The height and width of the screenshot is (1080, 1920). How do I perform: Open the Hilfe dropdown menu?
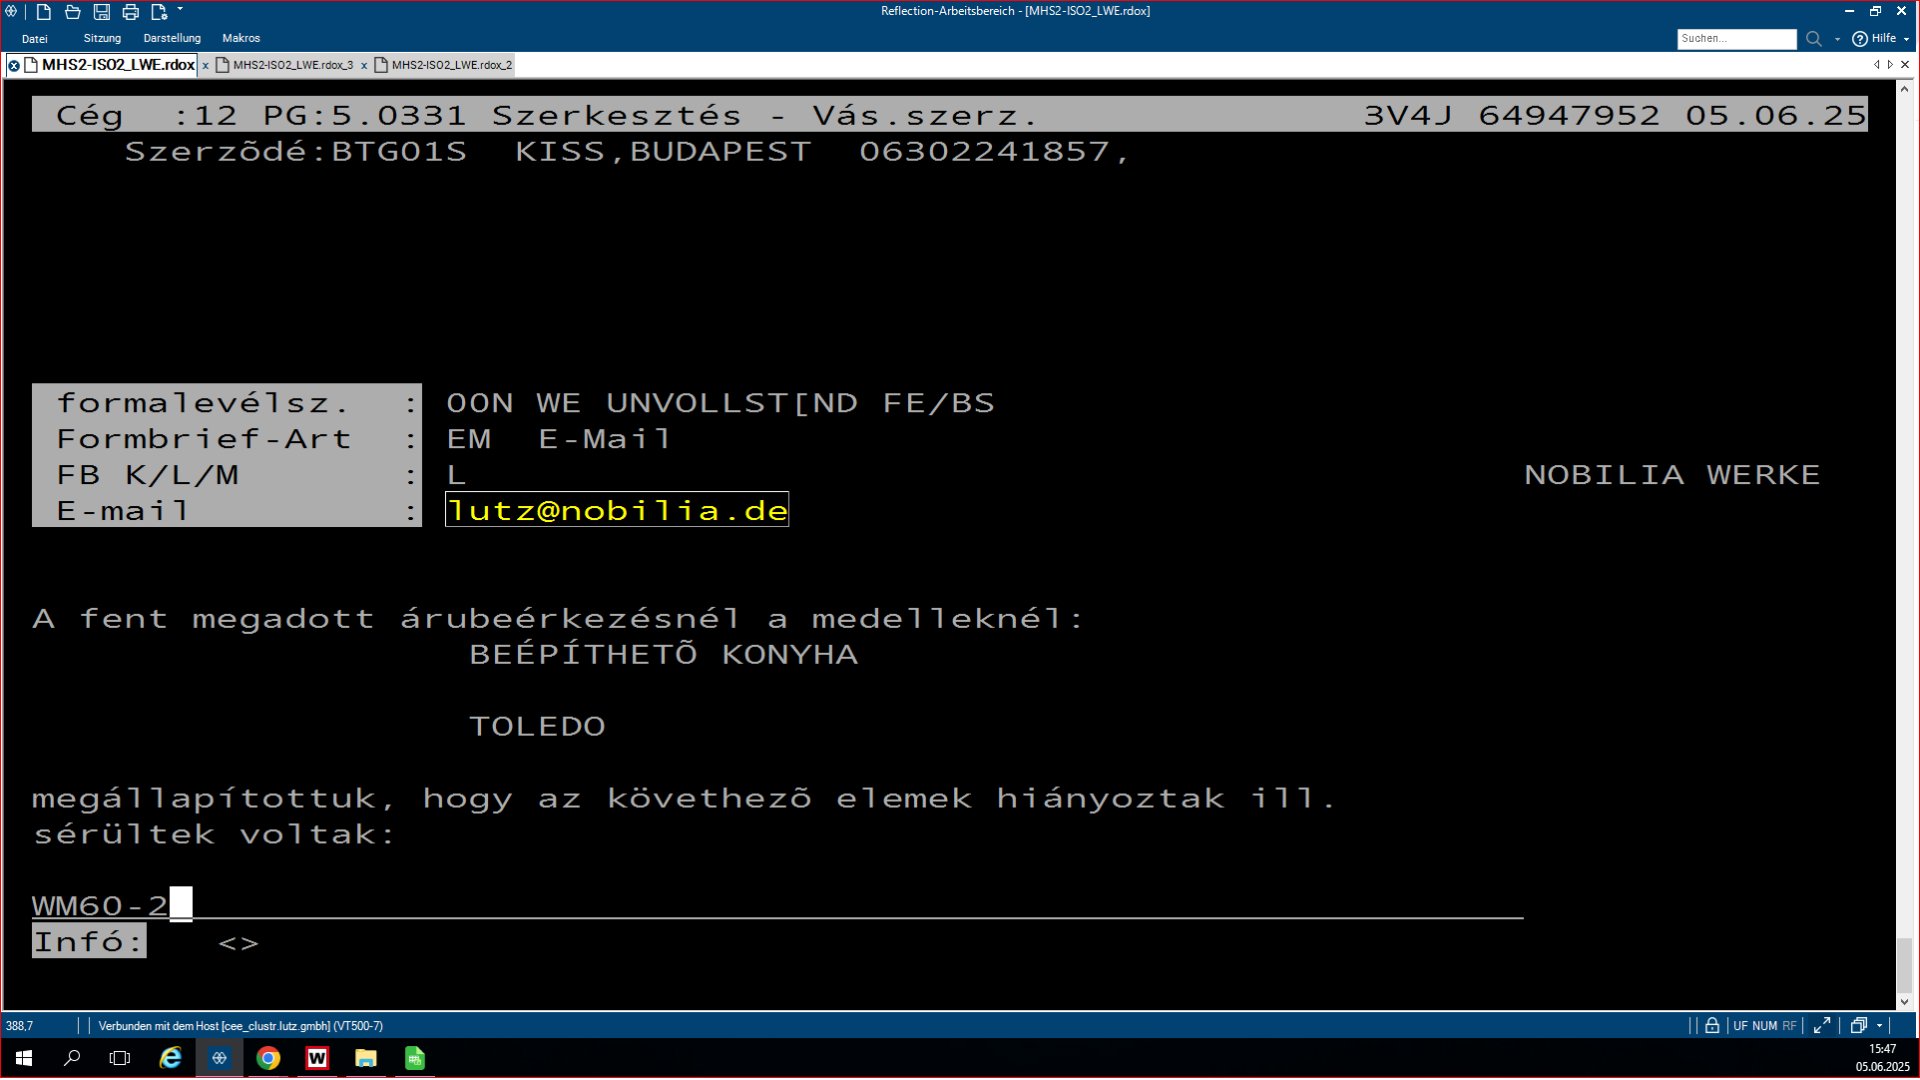[x=1881, y=39]
